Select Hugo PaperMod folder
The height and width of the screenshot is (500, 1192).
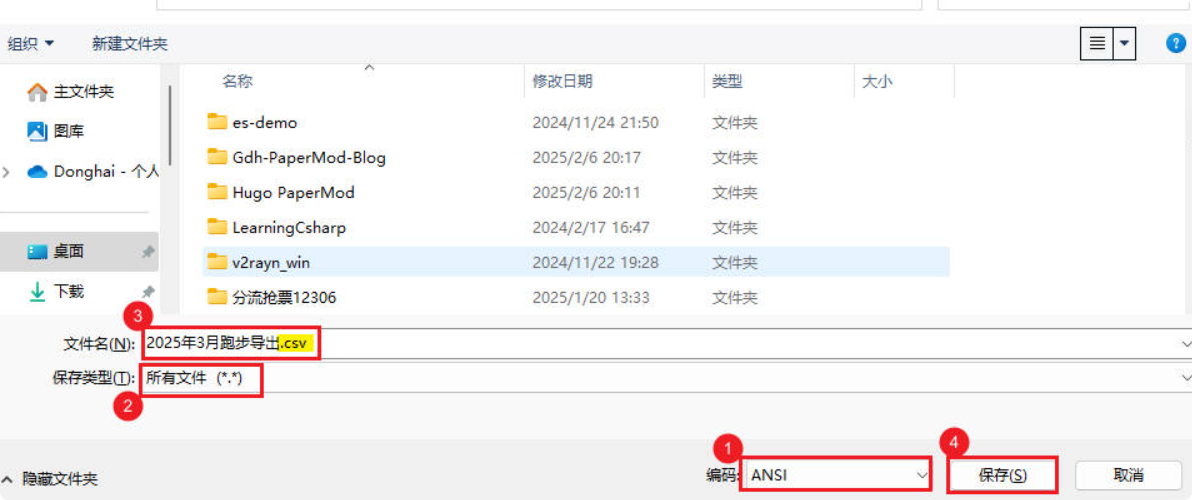pyautogui.click(x=293, y=192)
